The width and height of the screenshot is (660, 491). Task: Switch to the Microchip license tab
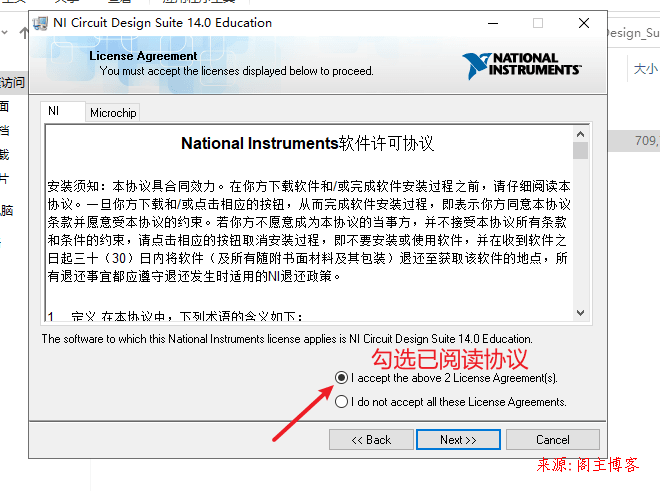coord(113,113)
